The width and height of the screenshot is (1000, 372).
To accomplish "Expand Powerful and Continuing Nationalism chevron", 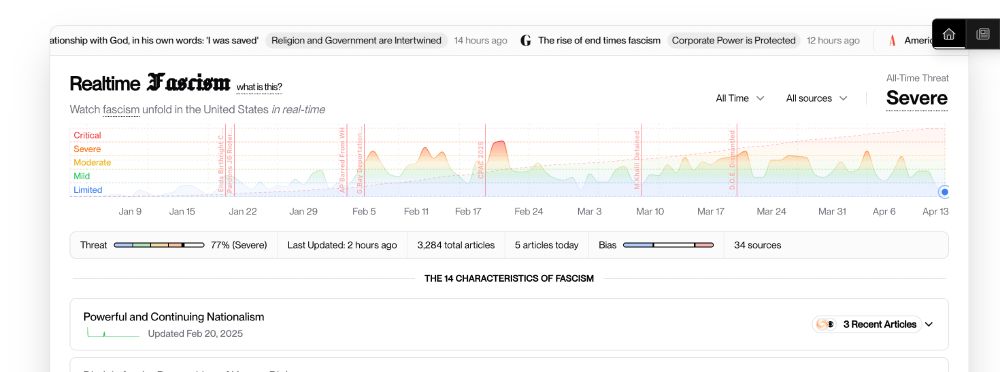I will [929, 324].
